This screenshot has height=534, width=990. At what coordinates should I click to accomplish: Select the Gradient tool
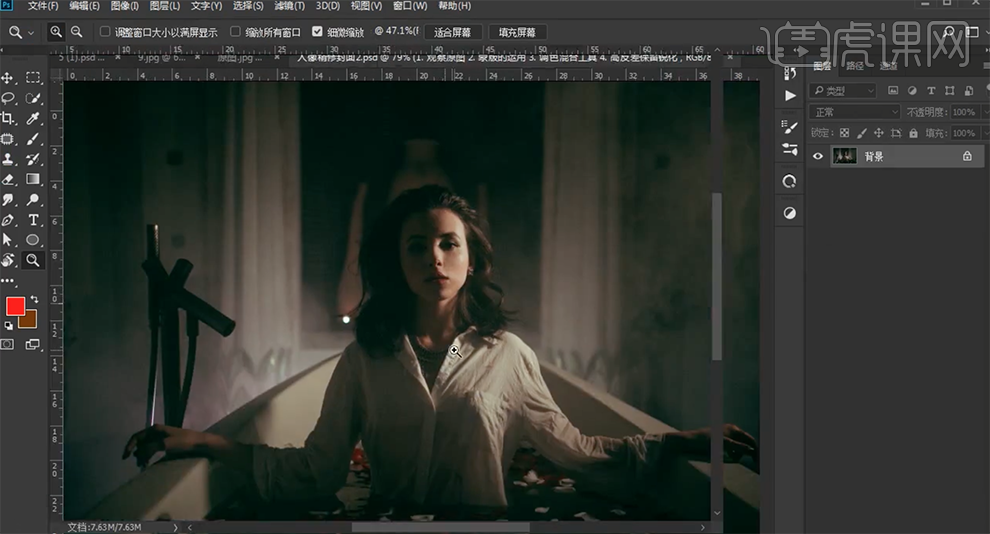(33, 179)
